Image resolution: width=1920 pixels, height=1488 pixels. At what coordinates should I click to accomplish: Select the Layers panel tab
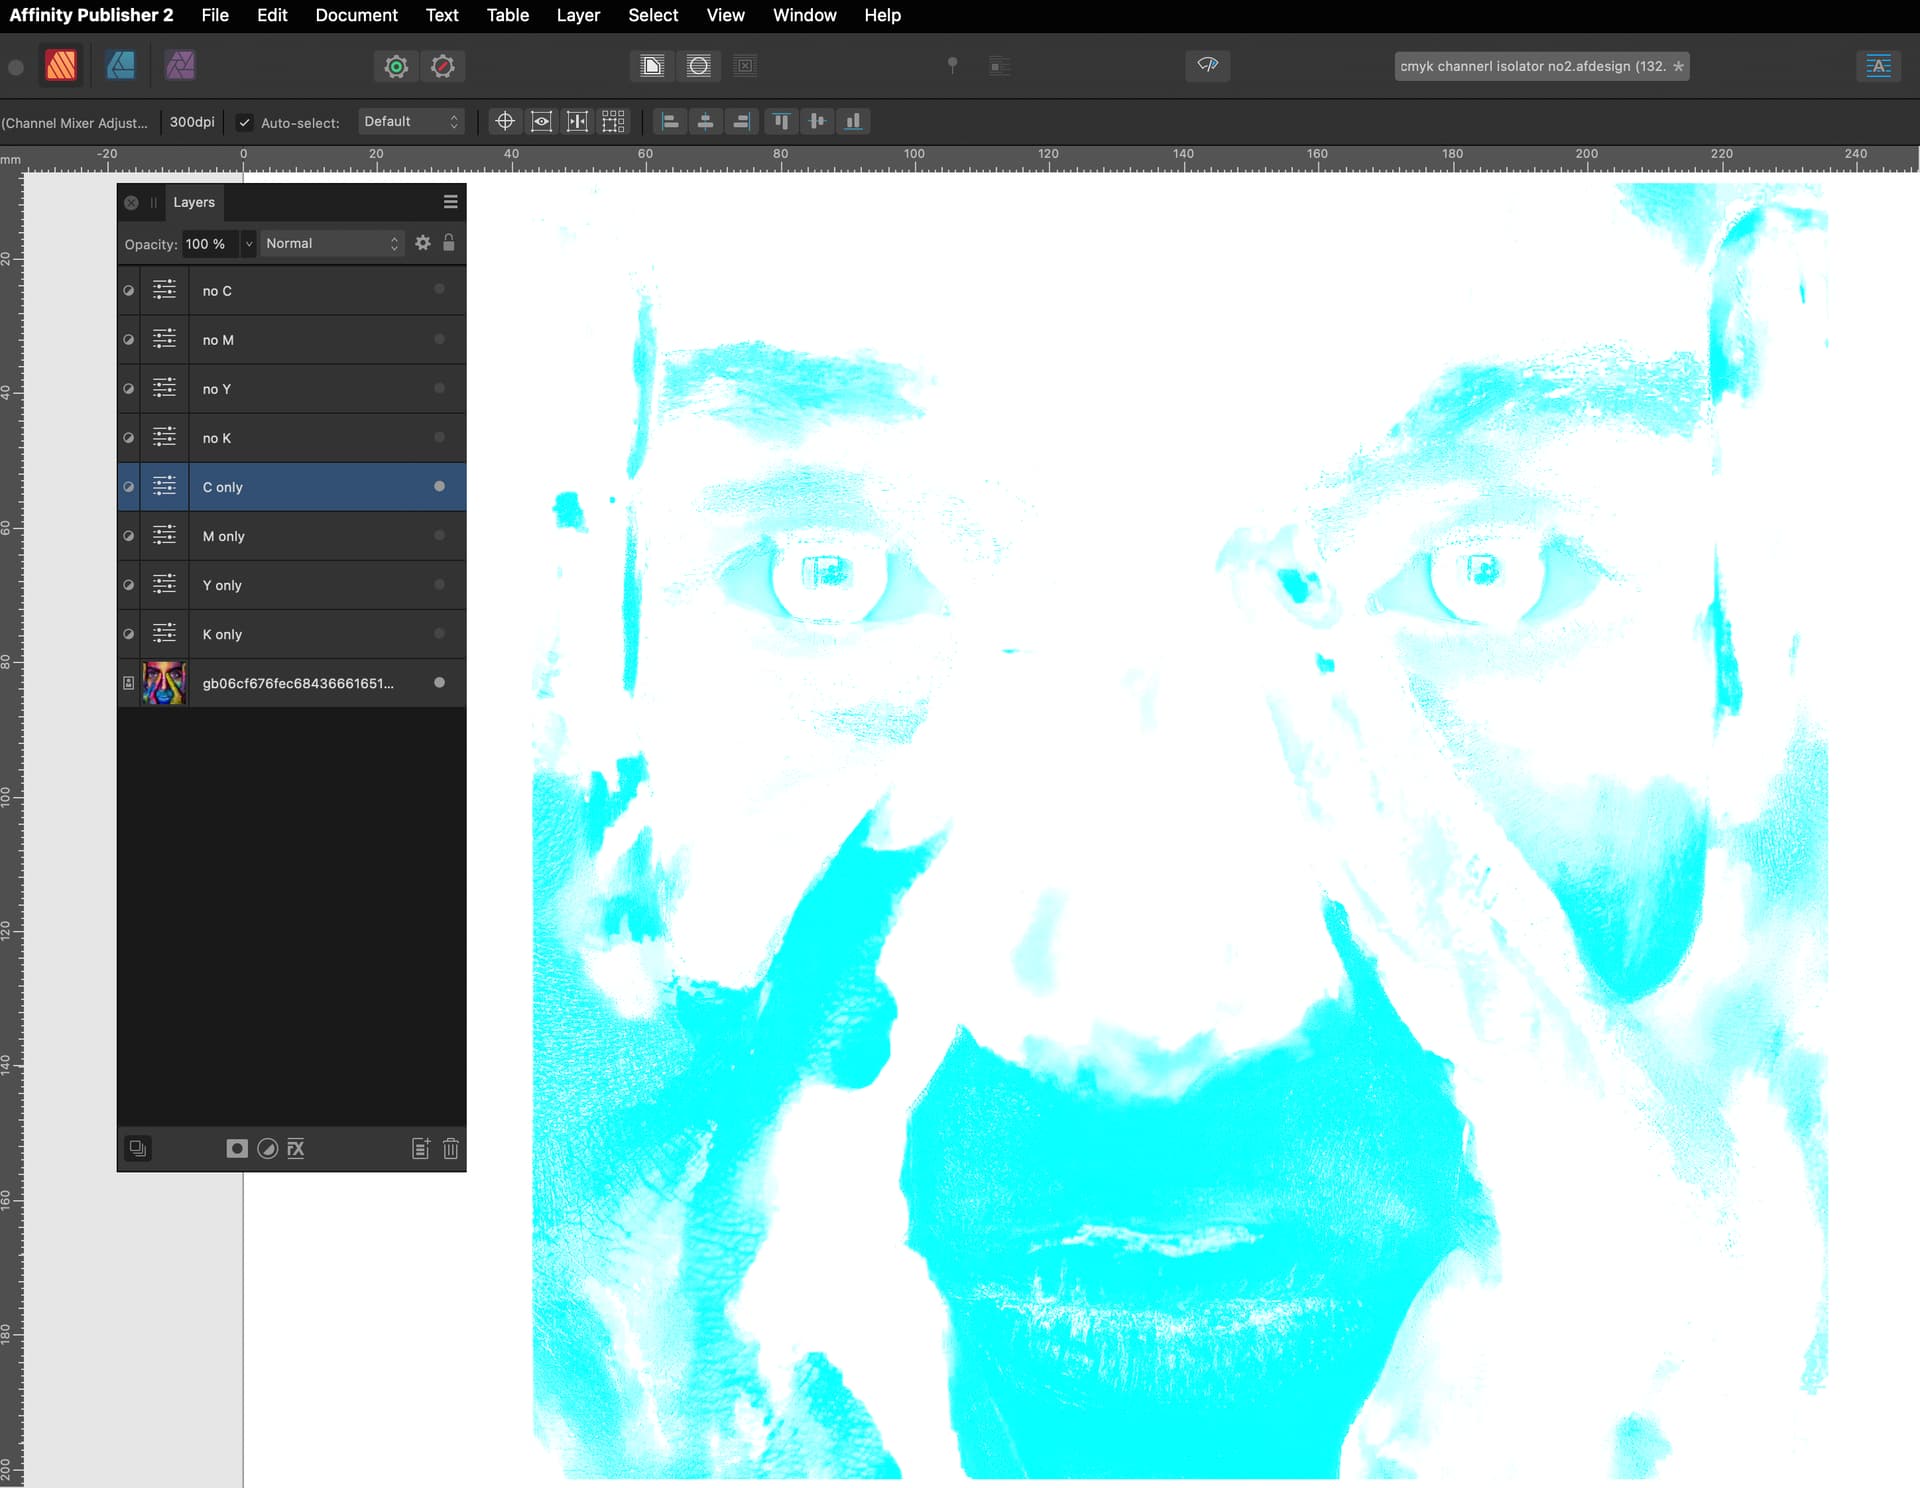(x=194, y=202)
